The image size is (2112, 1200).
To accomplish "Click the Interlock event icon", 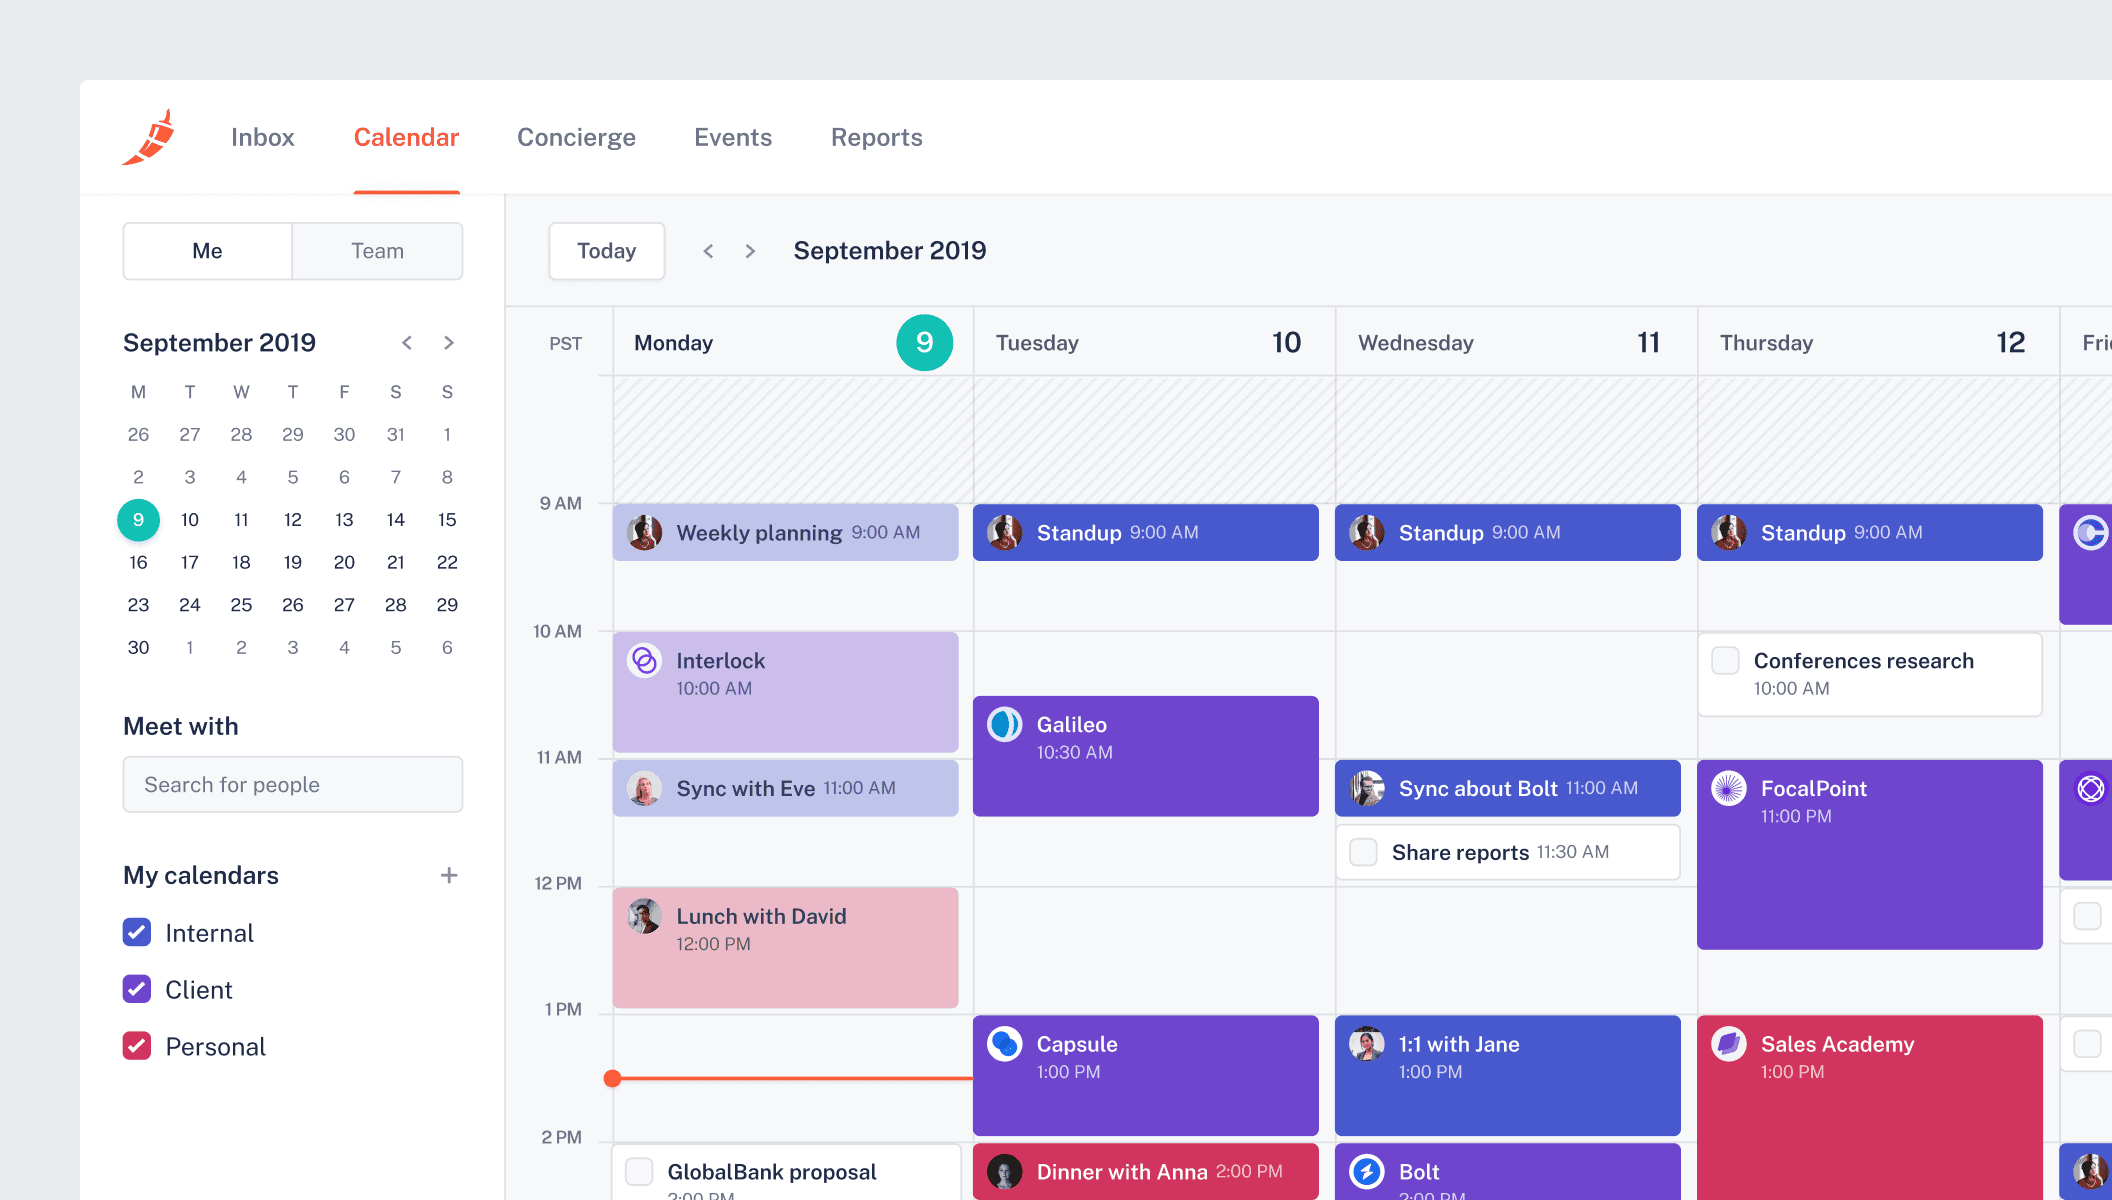I will 645,660.
